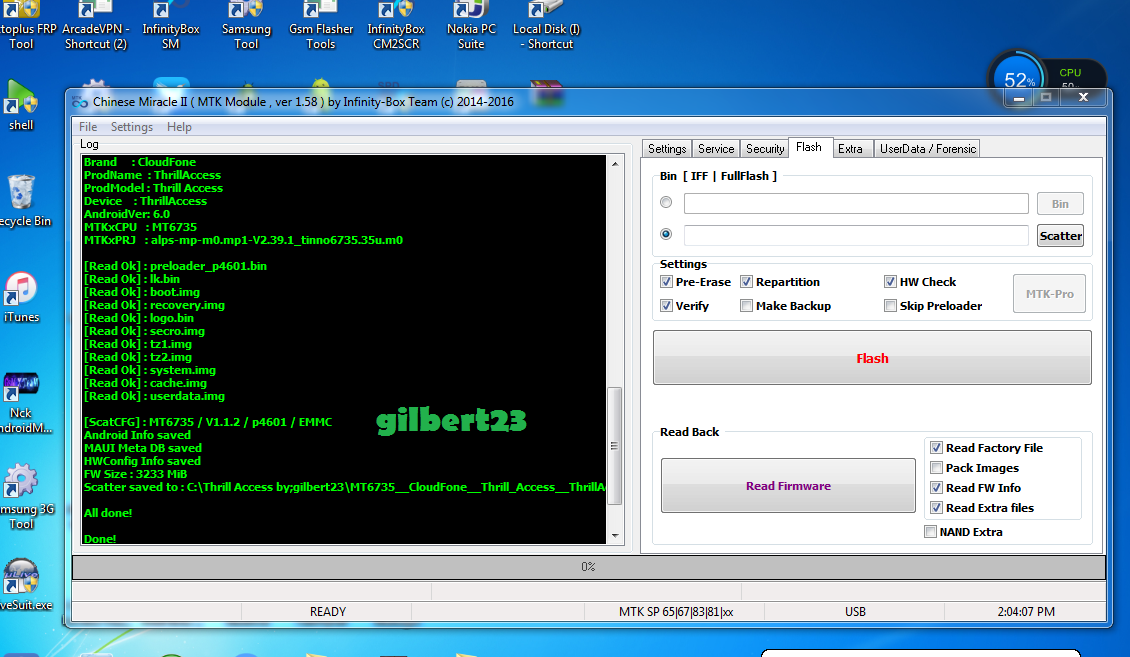
Task: Toggle the Read Factory File checkbox
Action: point(936,447)
